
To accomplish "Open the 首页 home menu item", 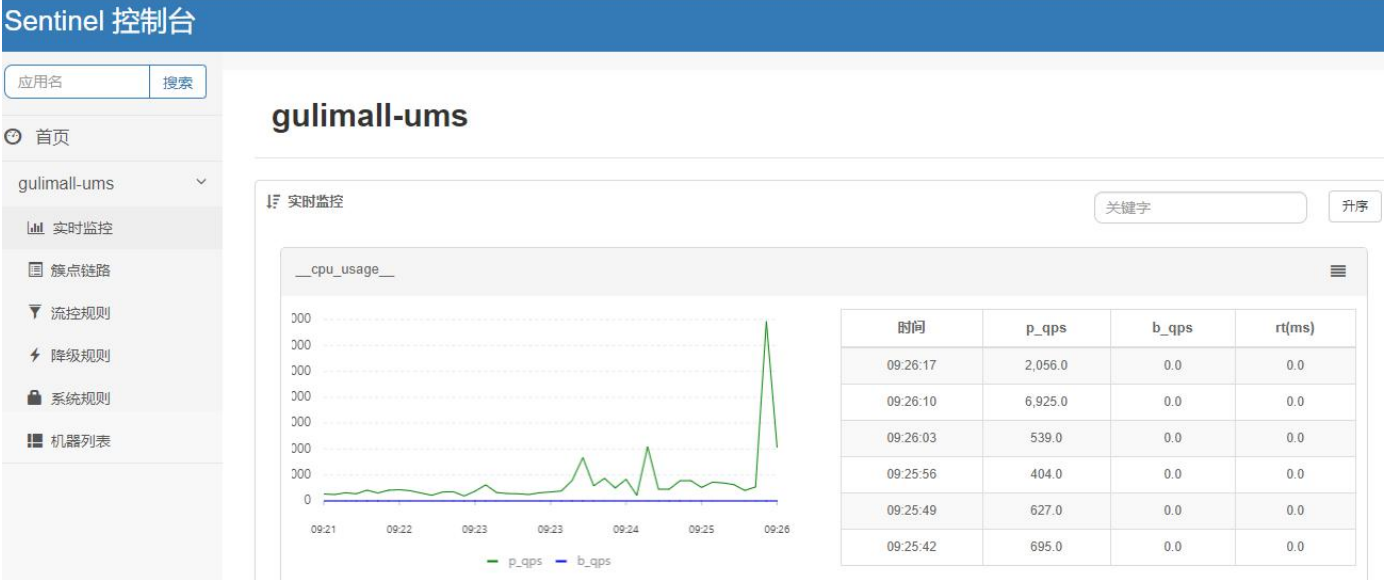I will [x=52, y=138].
